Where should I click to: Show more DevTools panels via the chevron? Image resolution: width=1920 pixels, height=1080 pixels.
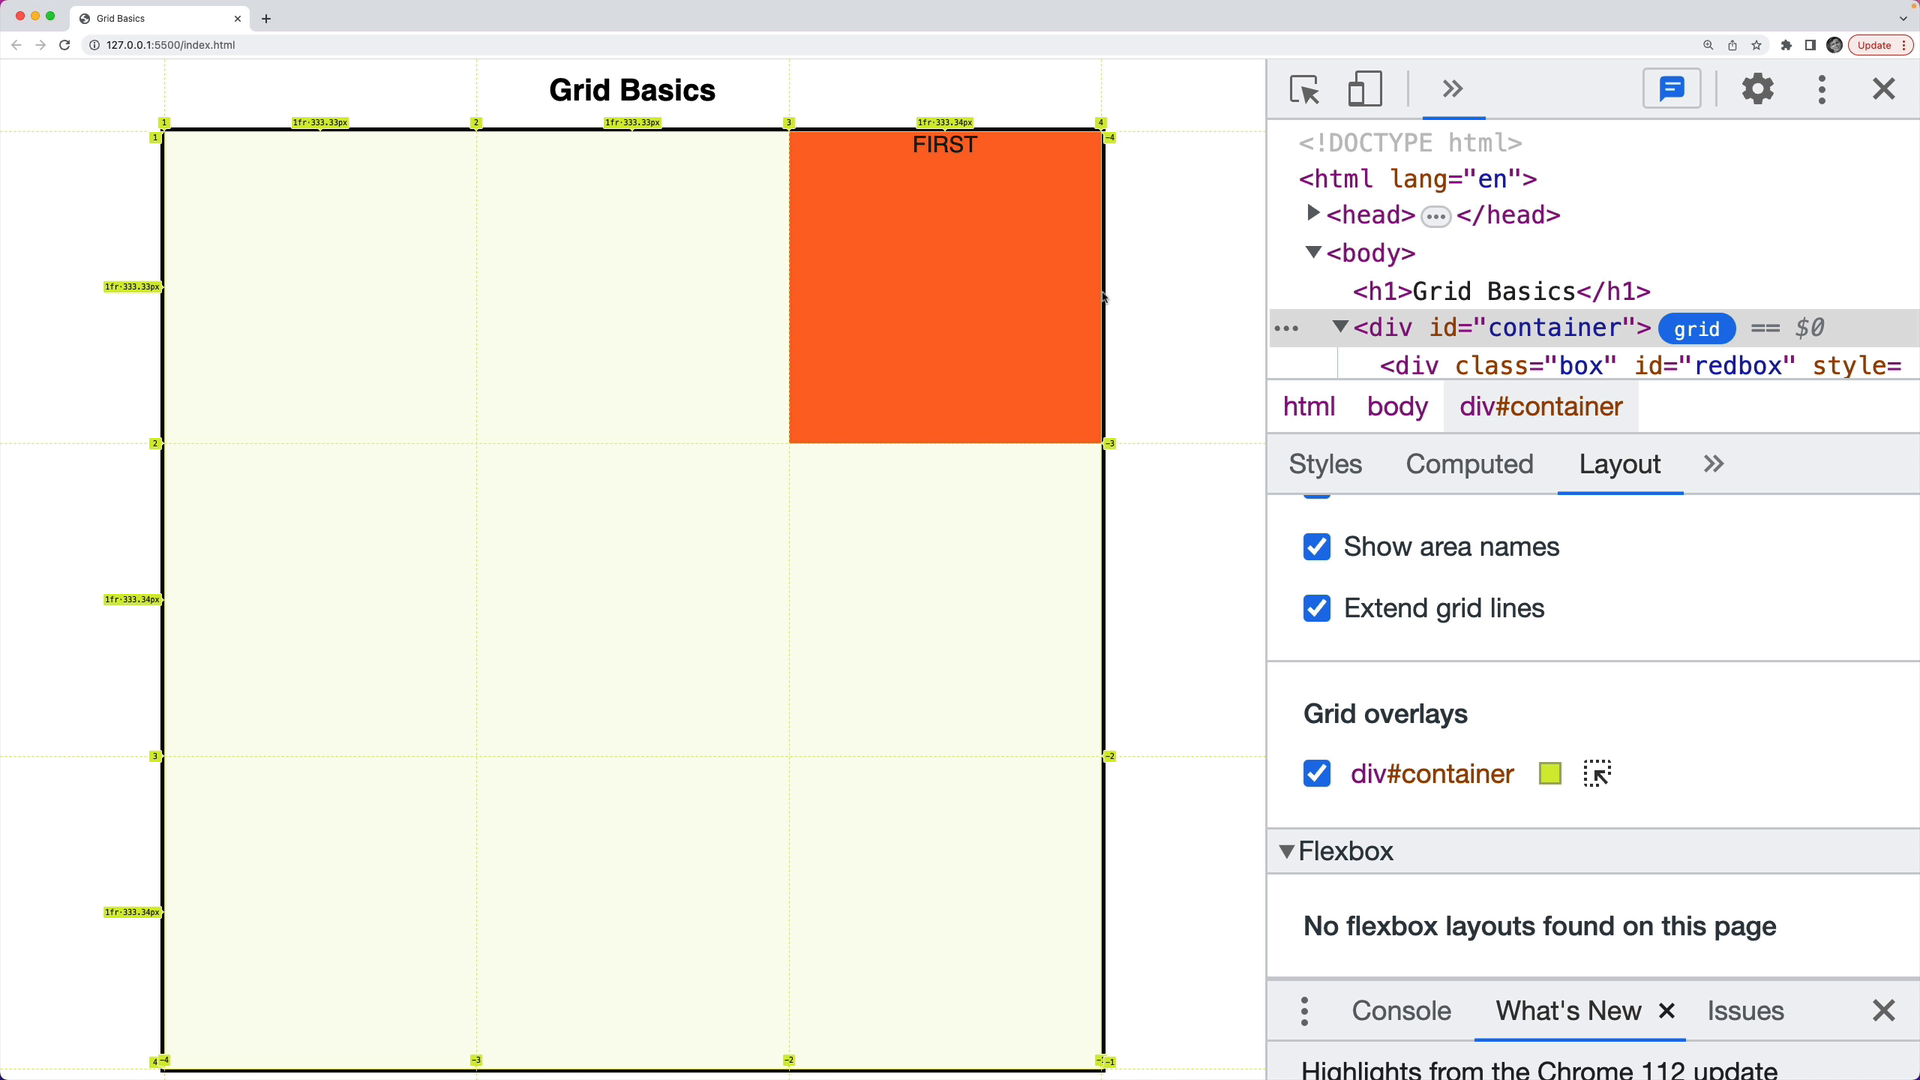(x=1452, y=89)
